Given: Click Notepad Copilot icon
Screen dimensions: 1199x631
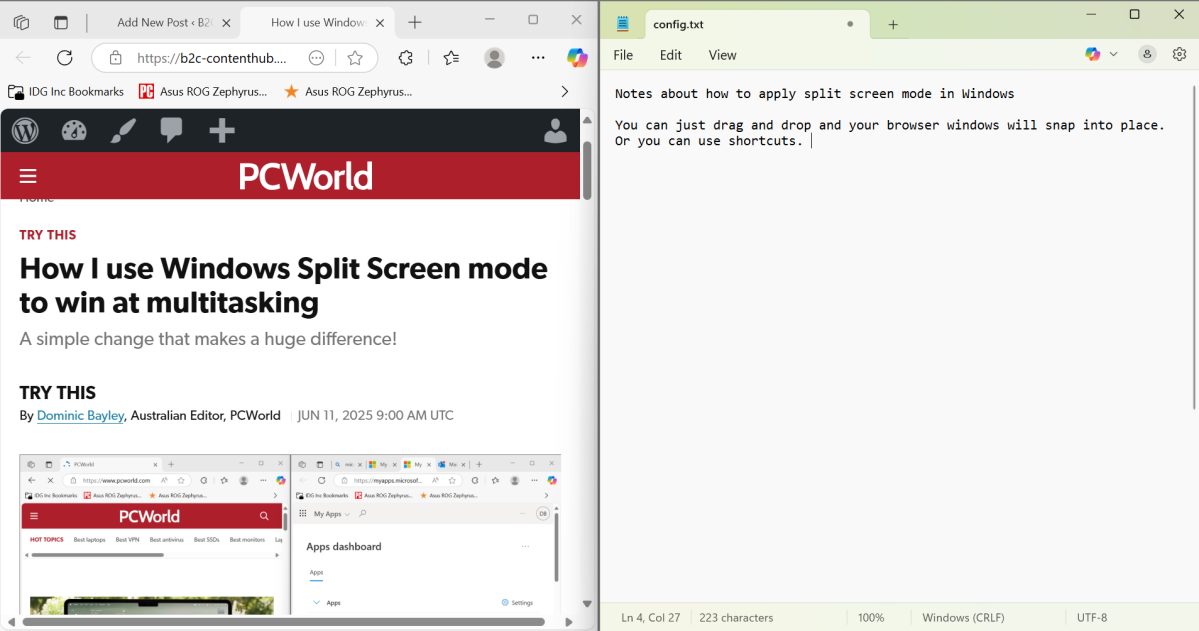Looking at the screenshot, I should coord(1093,54).
